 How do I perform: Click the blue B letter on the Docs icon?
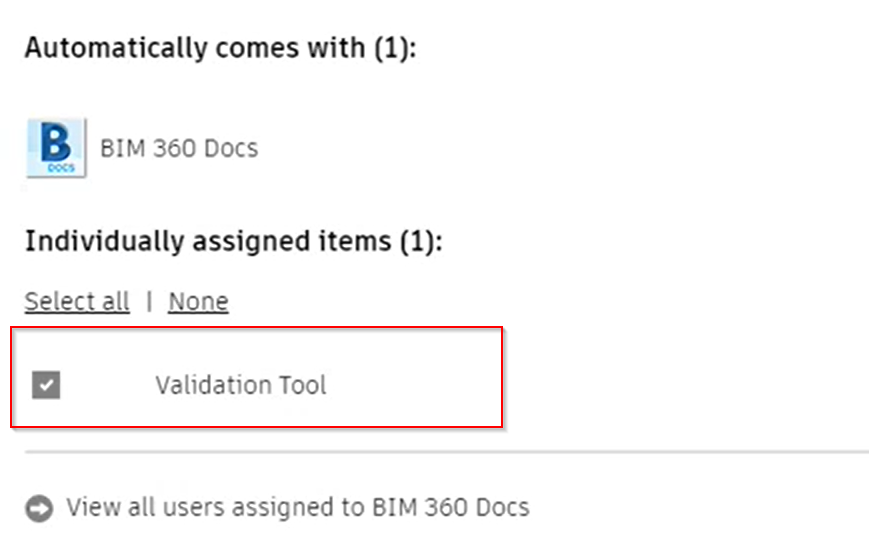tap(56, 142)
